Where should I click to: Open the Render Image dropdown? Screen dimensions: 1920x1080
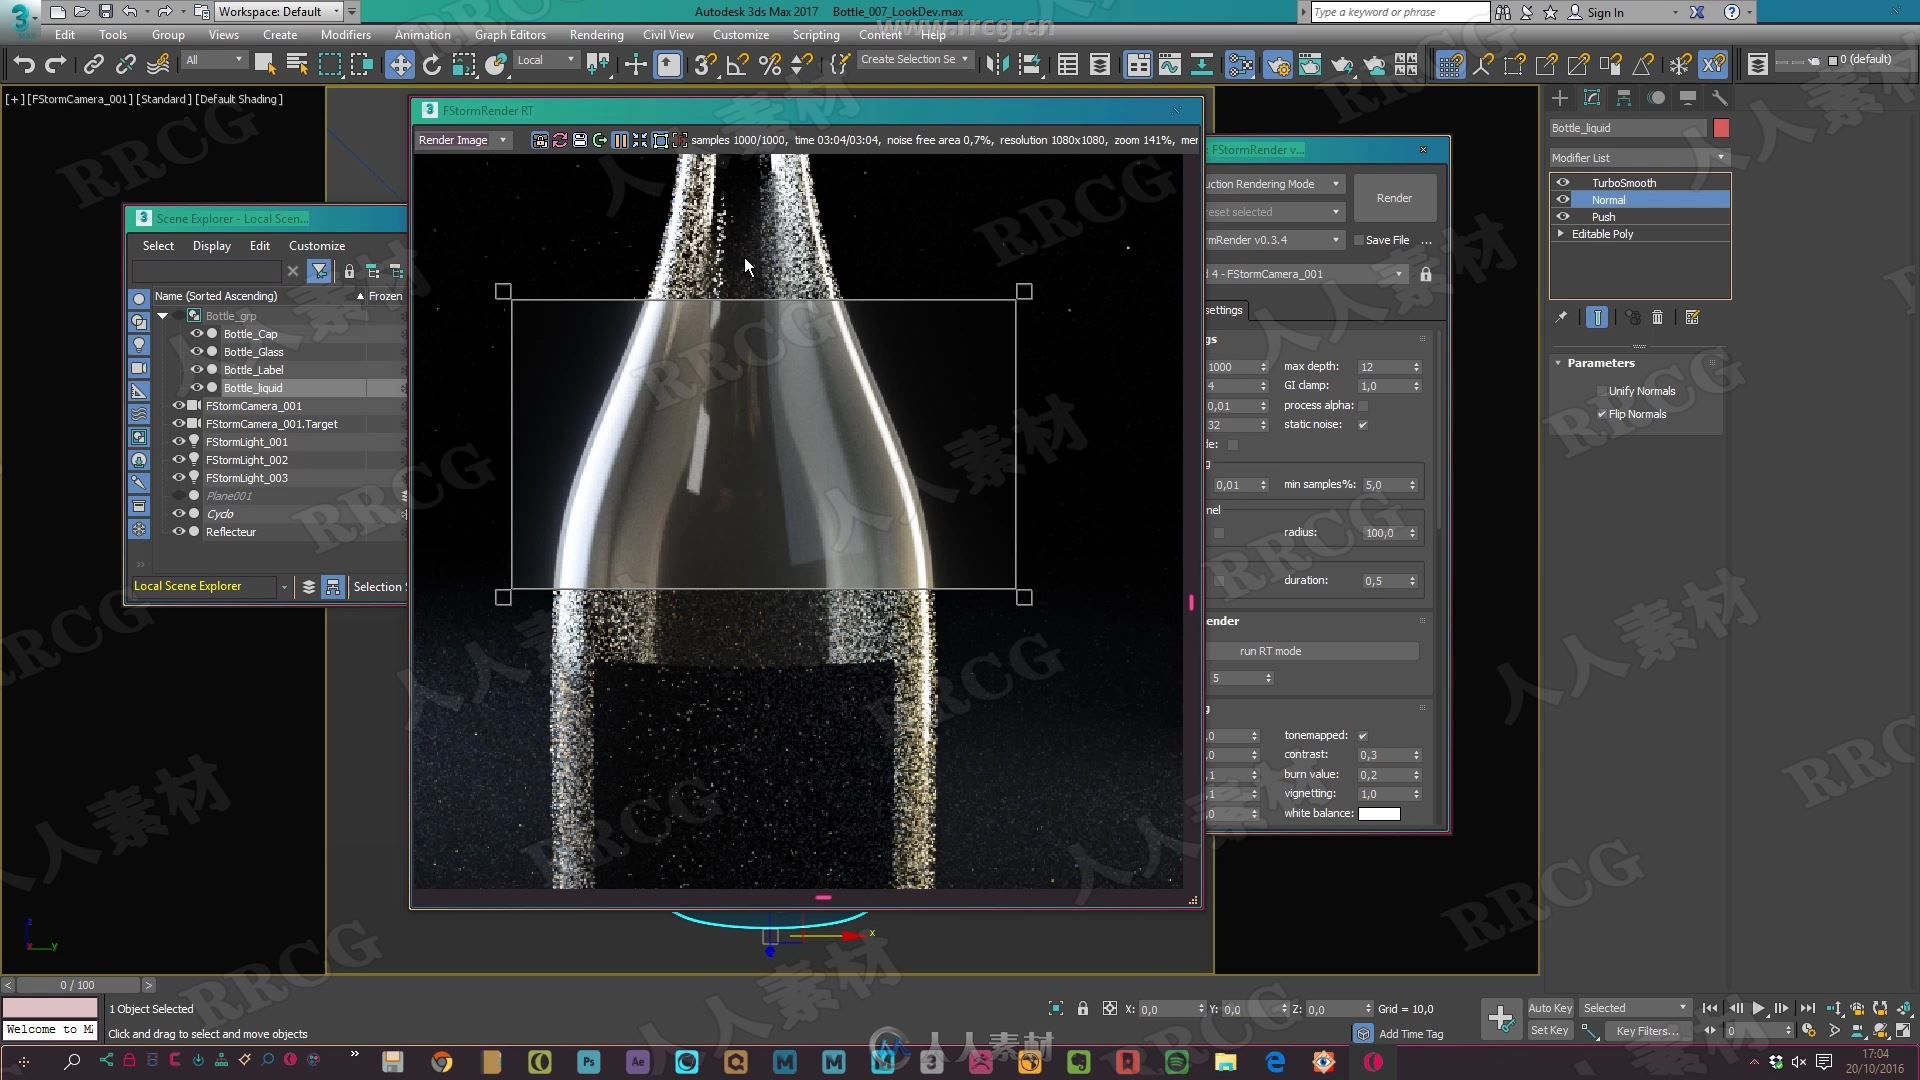pos(502,140)
